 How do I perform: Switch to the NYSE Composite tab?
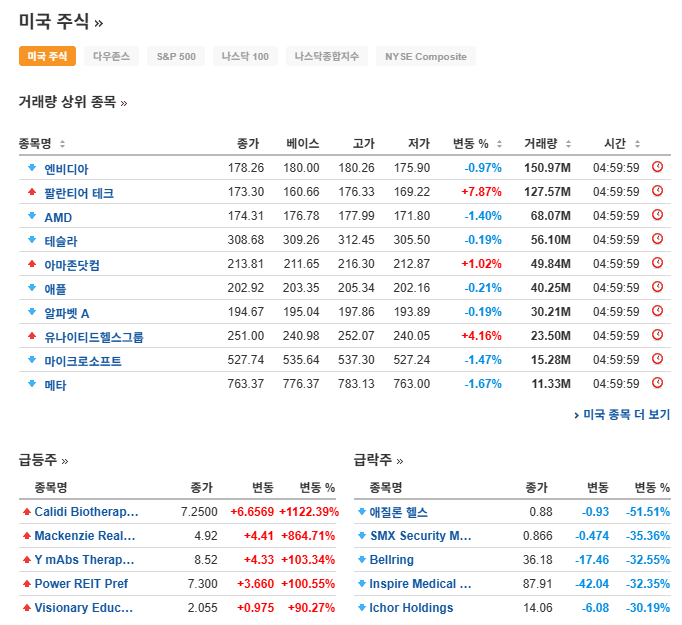426,56
